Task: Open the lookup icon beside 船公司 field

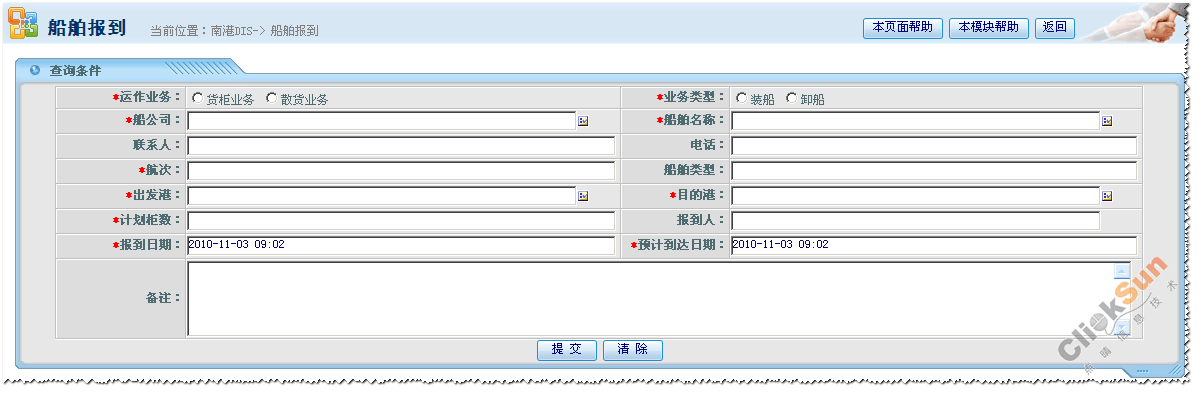Action: [x=583, y=121]
